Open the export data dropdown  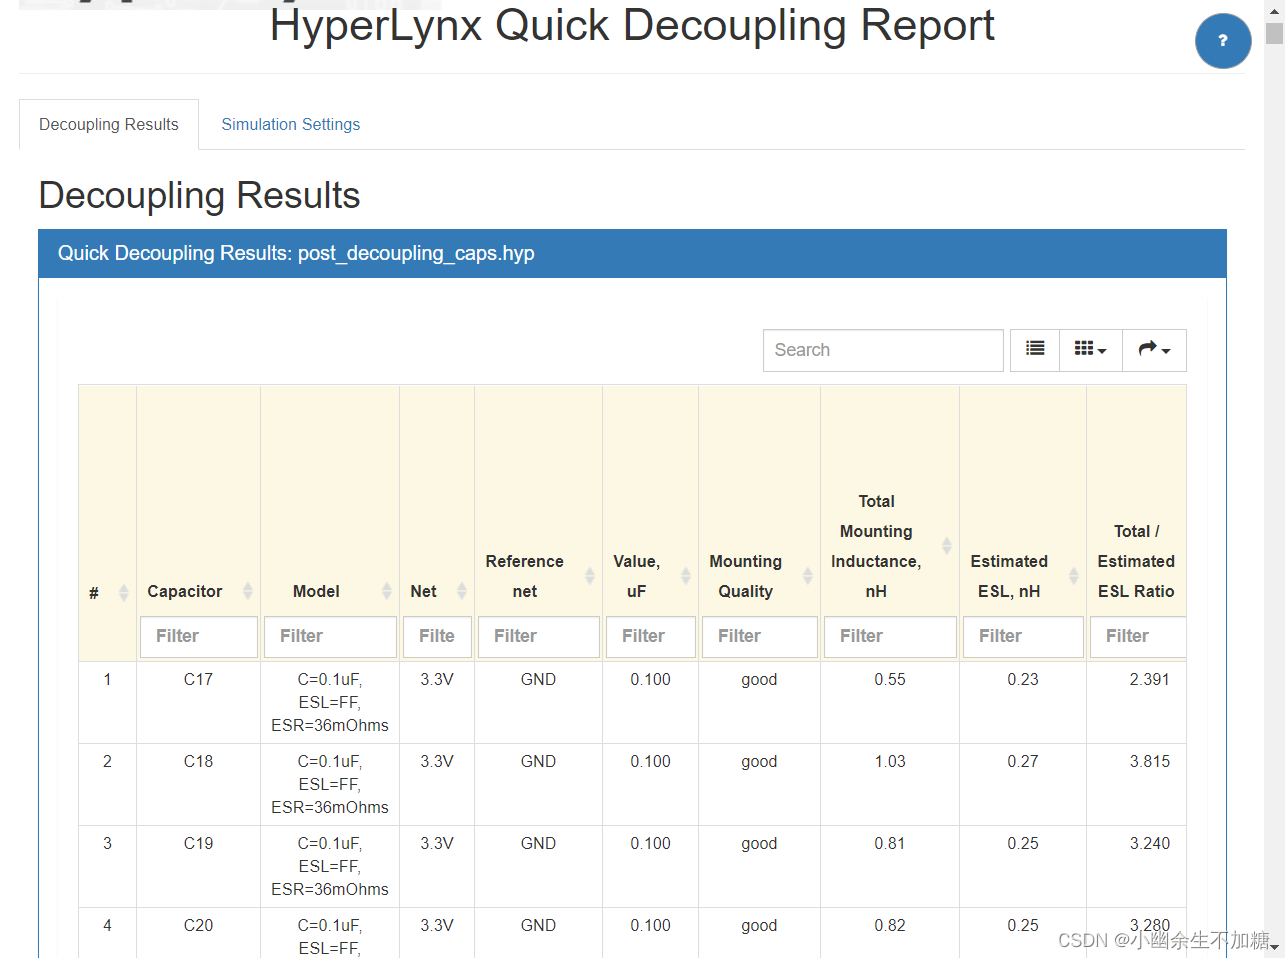(1154, 350)
